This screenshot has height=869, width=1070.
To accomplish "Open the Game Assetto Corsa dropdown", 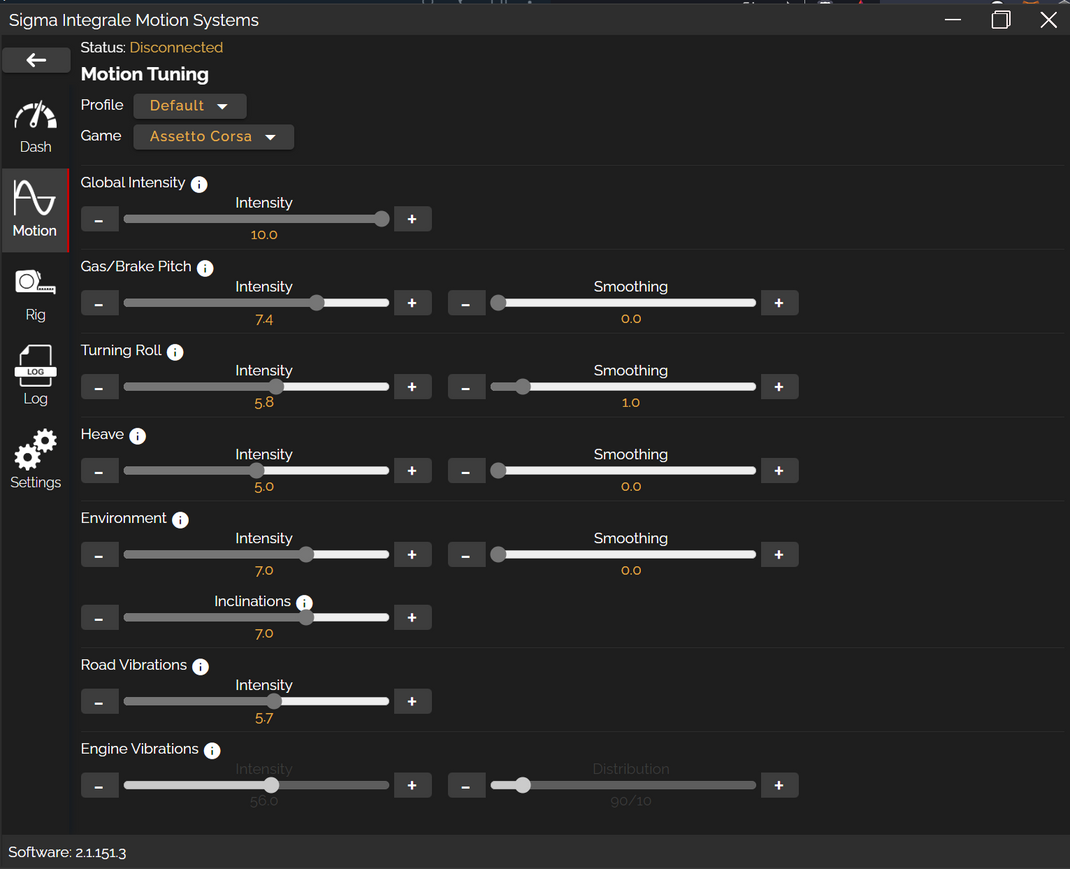I will pyautogui.click(x=213, y=137).
